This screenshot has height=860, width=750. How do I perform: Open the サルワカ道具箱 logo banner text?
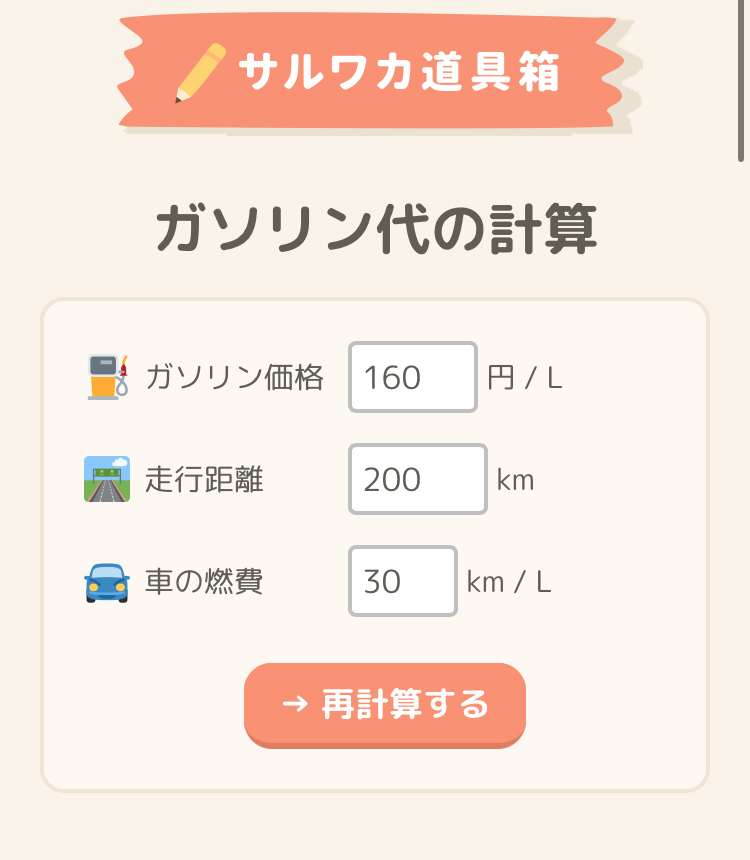click(398, 72)
